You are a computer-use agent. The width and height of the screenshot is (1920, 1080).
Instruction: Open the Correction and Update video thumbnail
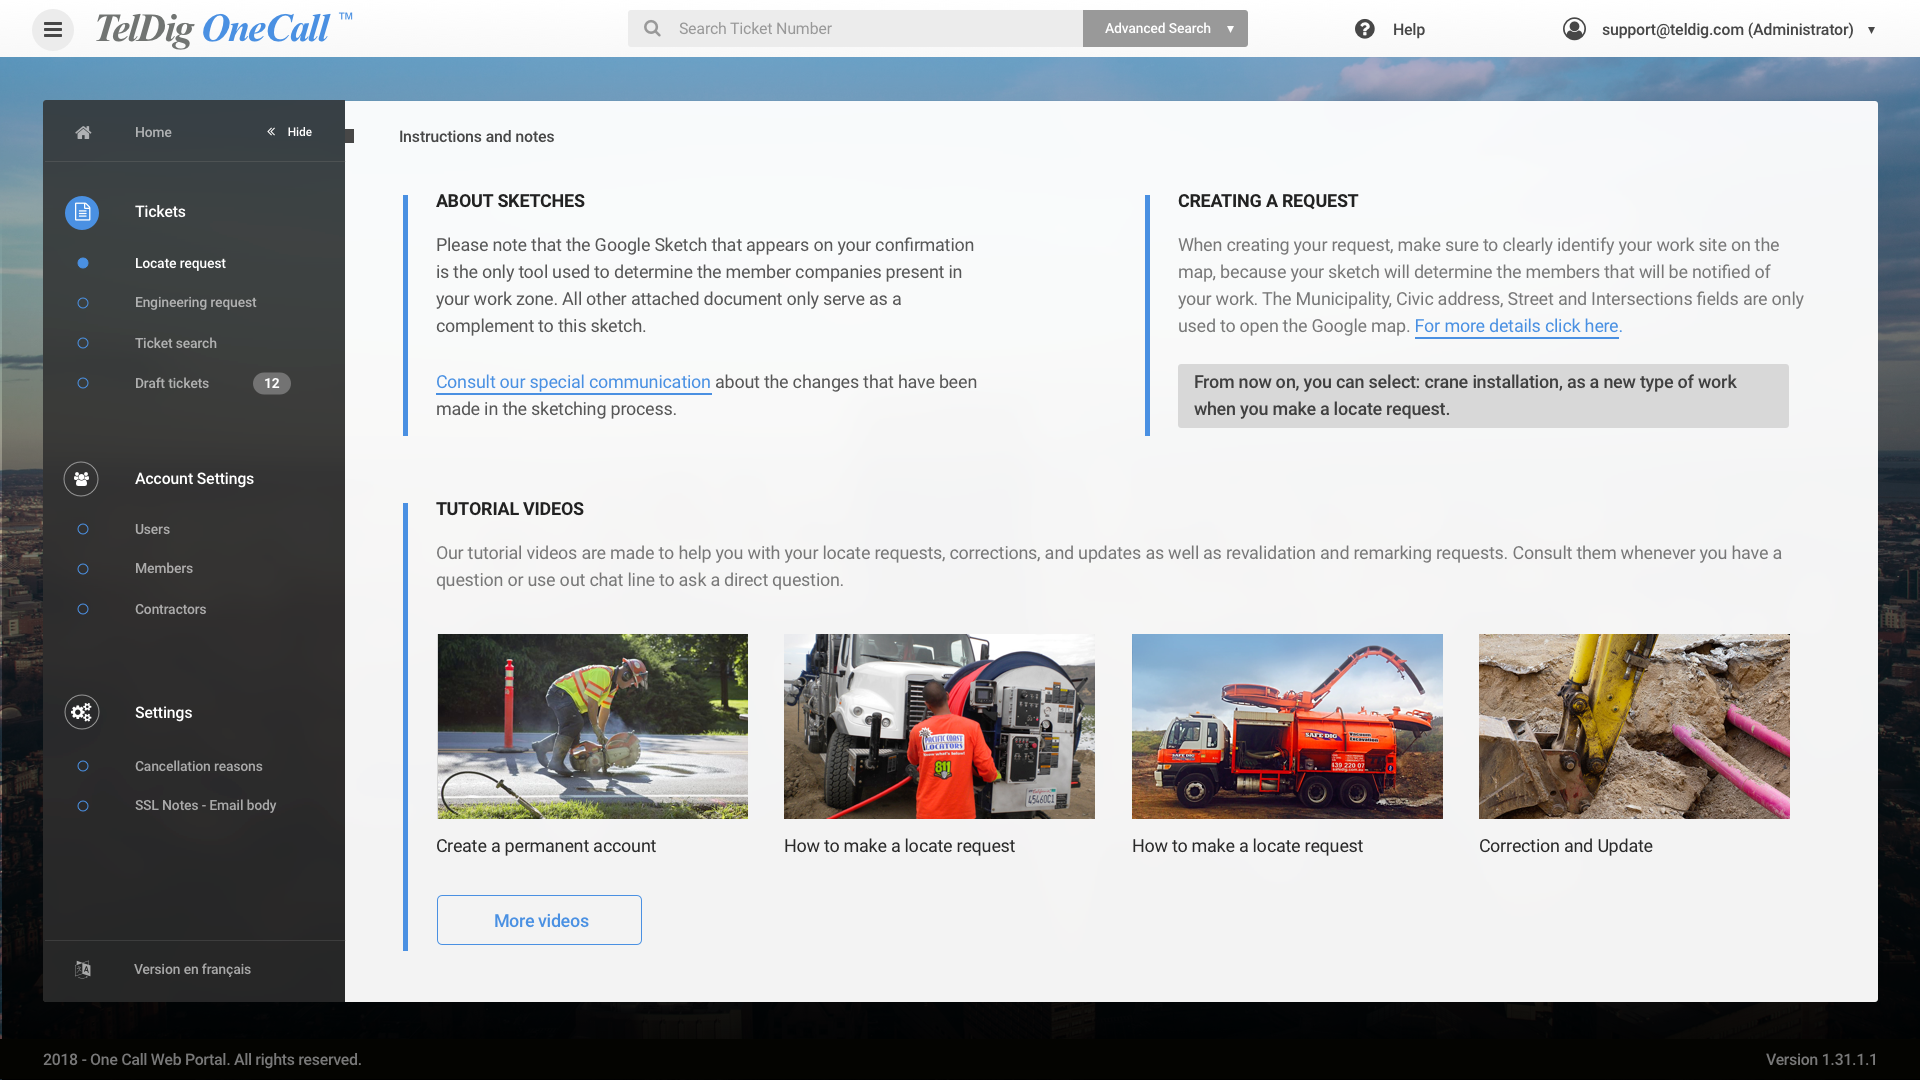click(1634, 726)
